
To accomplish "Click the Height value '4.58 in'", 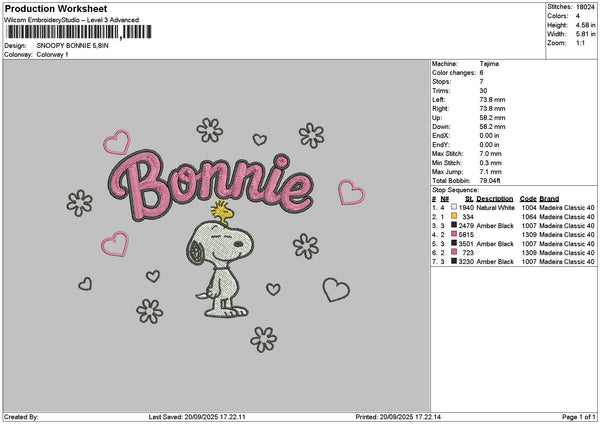I will click(x=585, y=25).
